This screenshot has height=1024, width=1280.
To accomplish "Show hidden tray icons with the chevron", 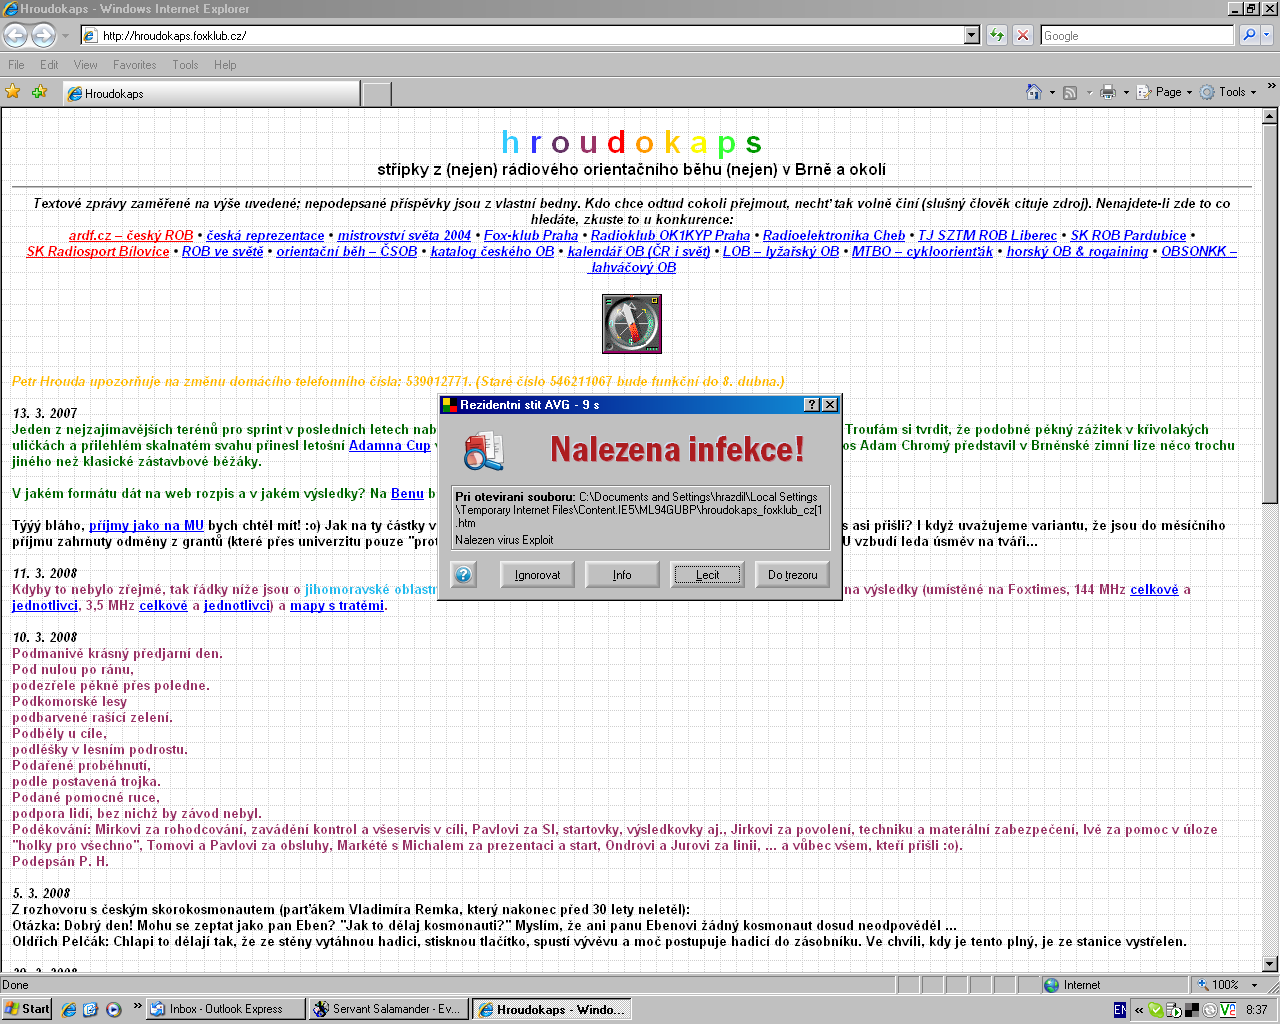I will click(1138, 1009).
